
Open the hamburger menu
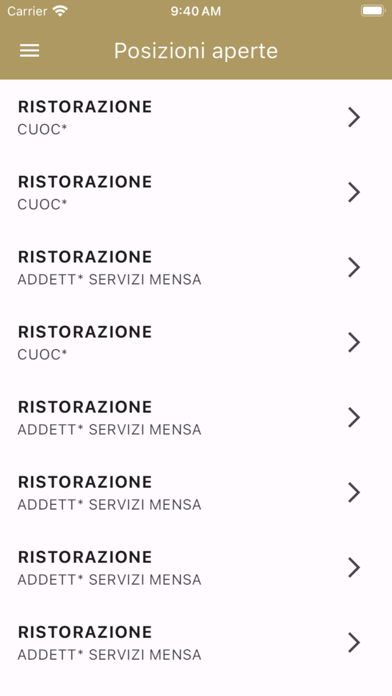[x=29, y=51]
